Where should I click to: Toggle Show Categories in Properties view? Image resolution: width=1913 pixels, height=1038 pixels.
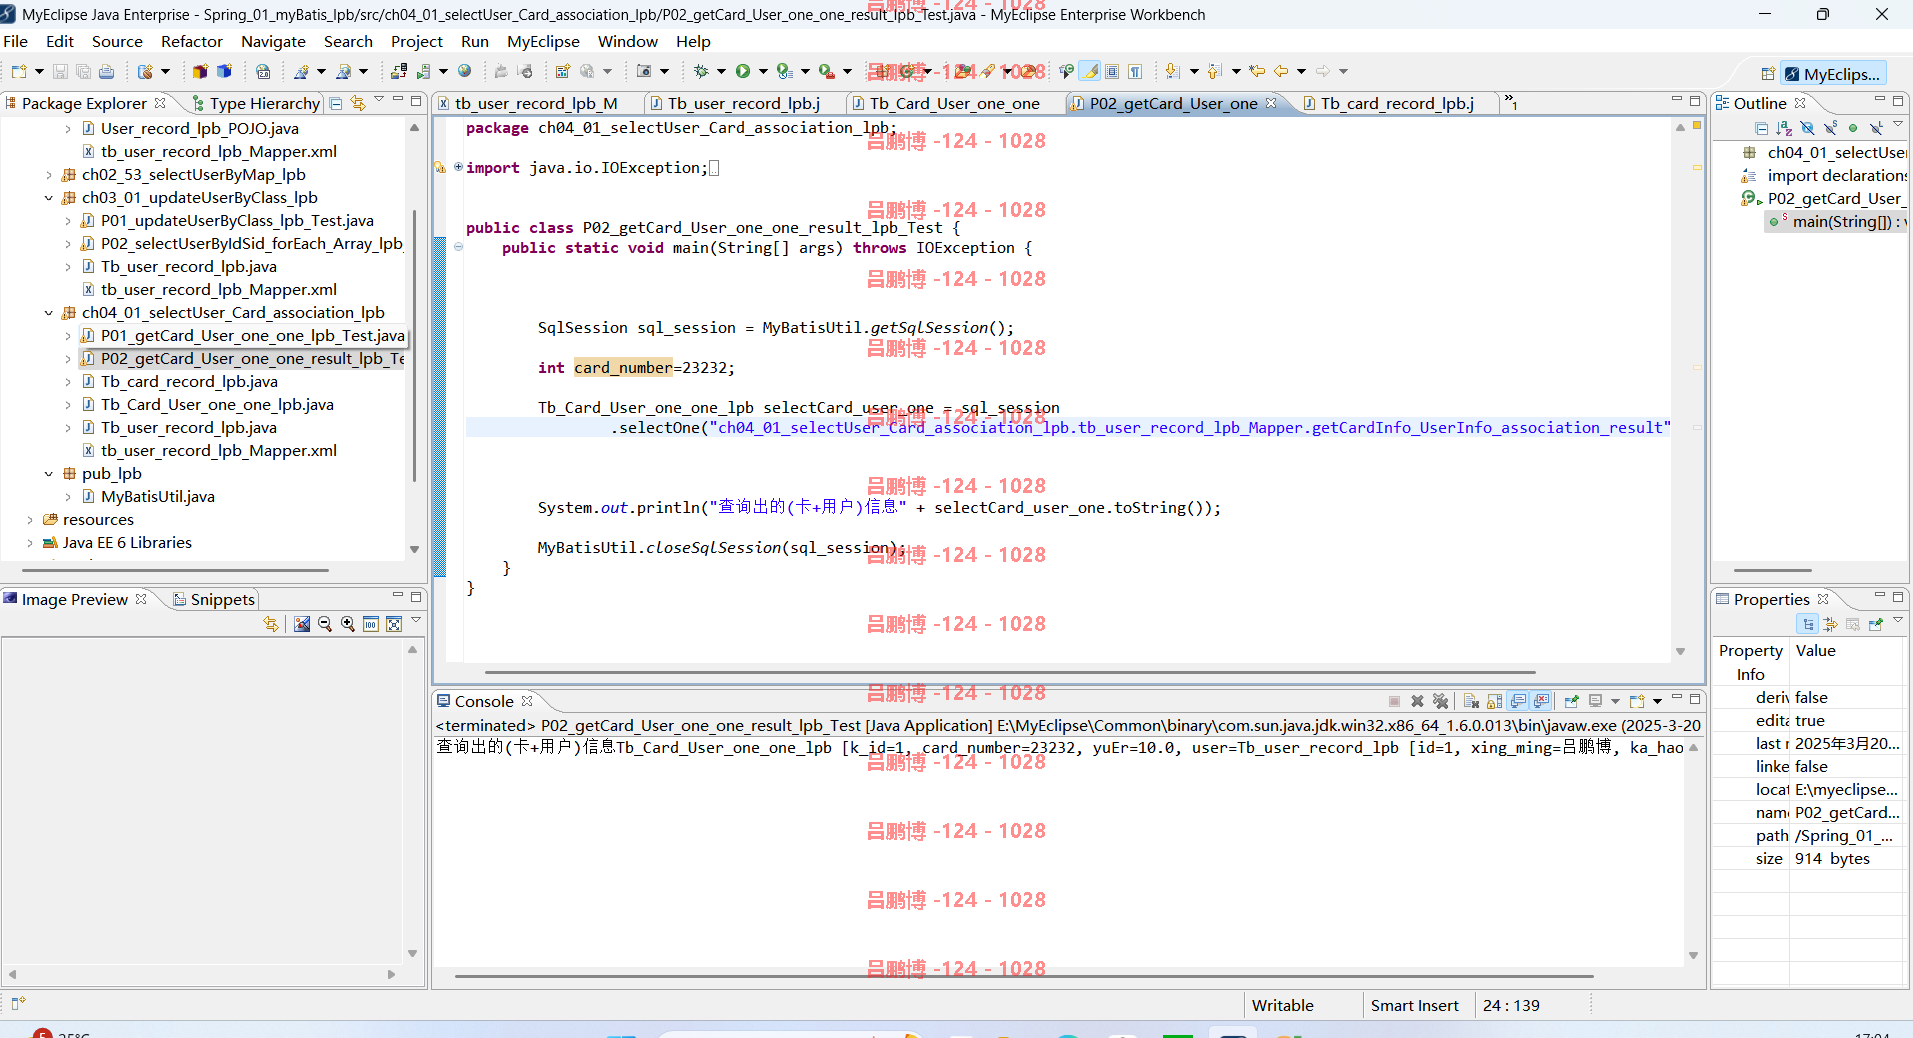(x=1807, y=624)
